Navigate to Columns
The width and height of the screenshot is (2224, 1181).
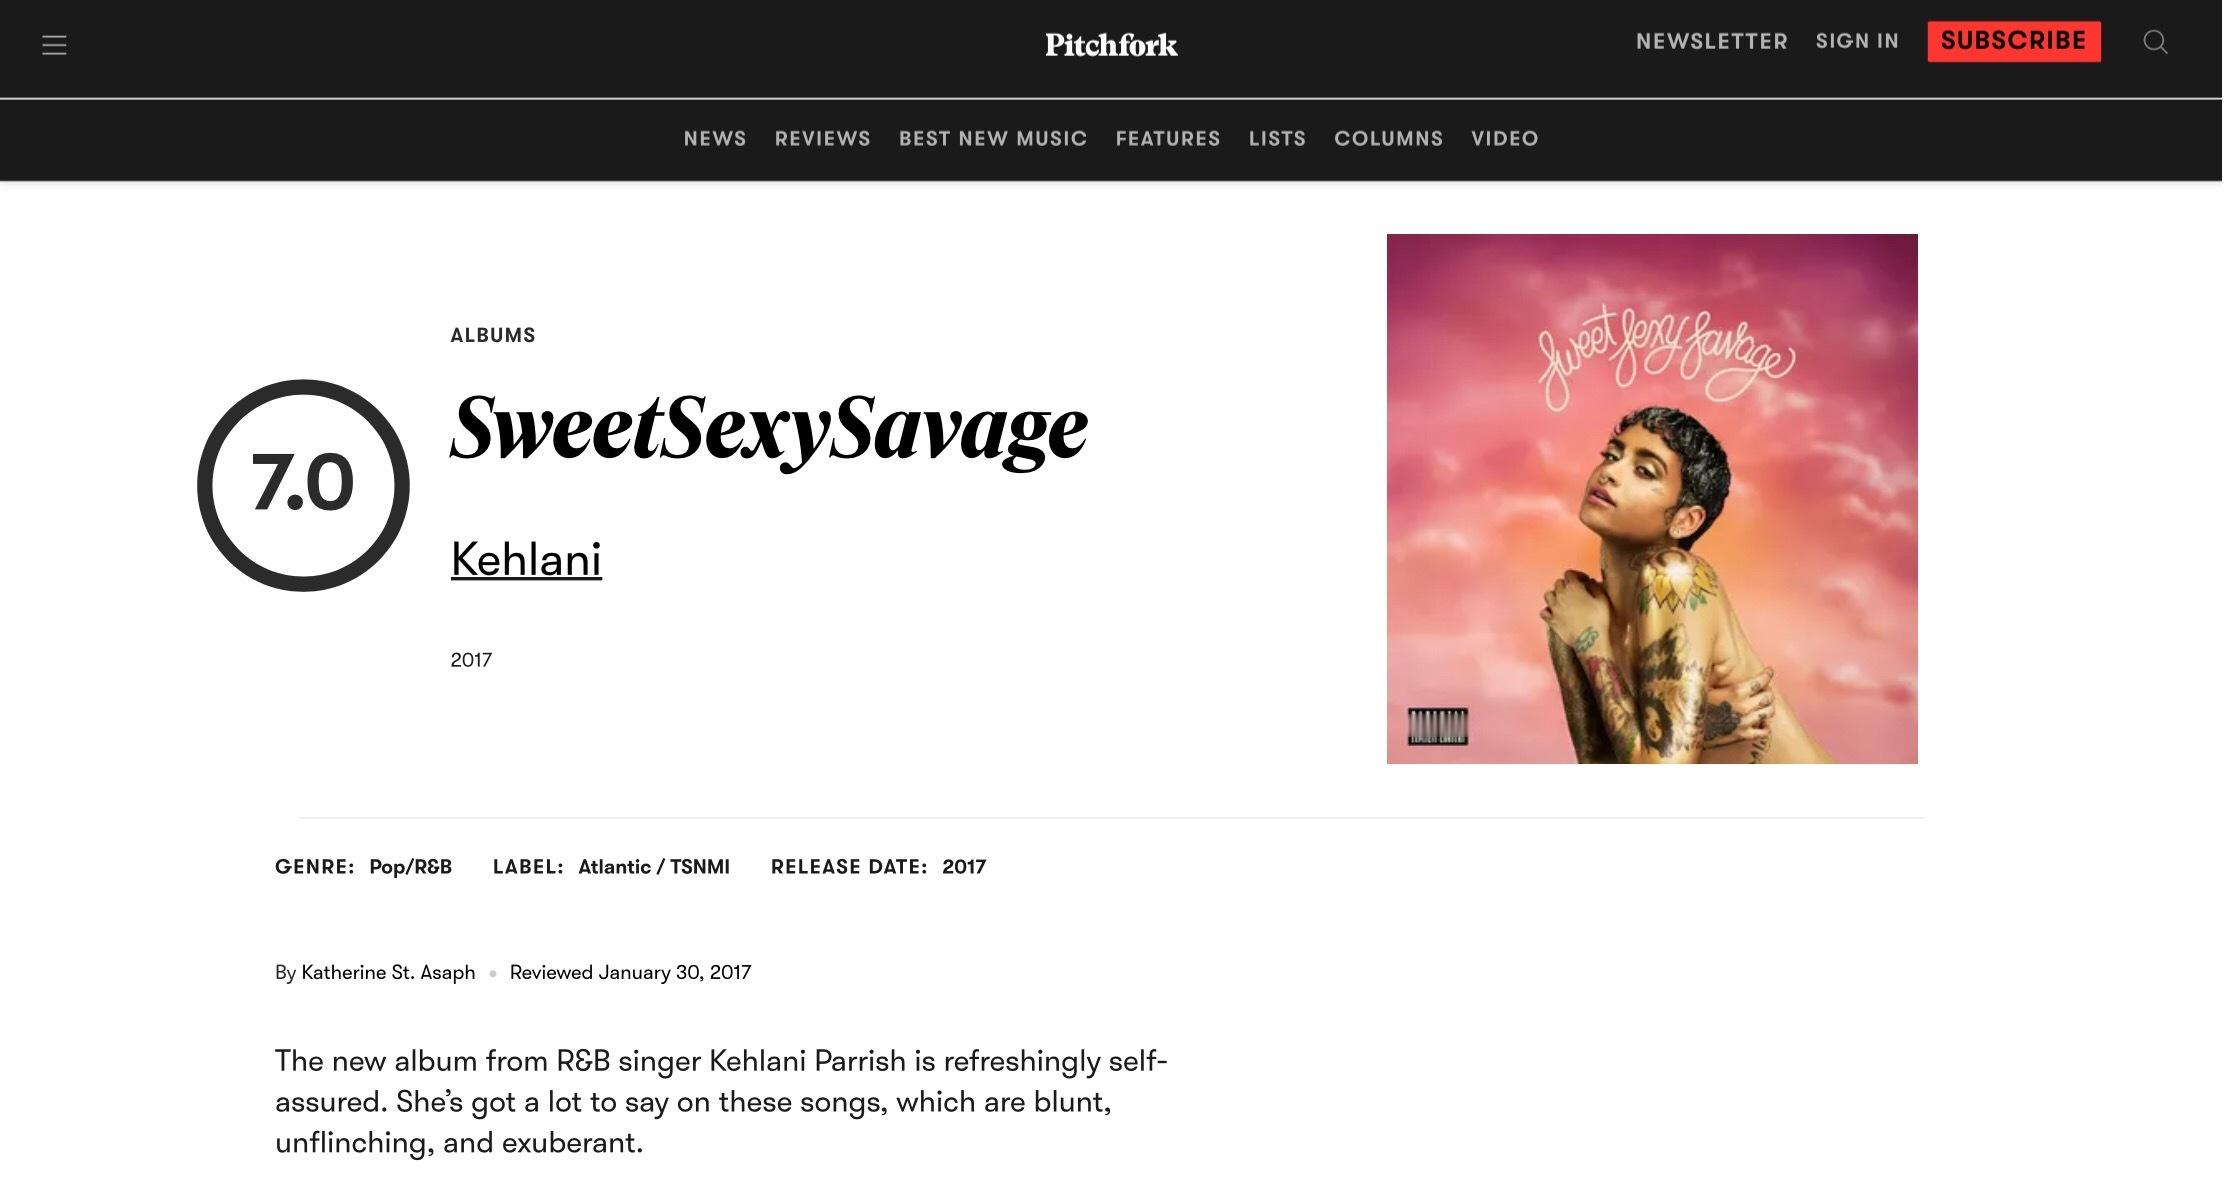click(1388, 139)
